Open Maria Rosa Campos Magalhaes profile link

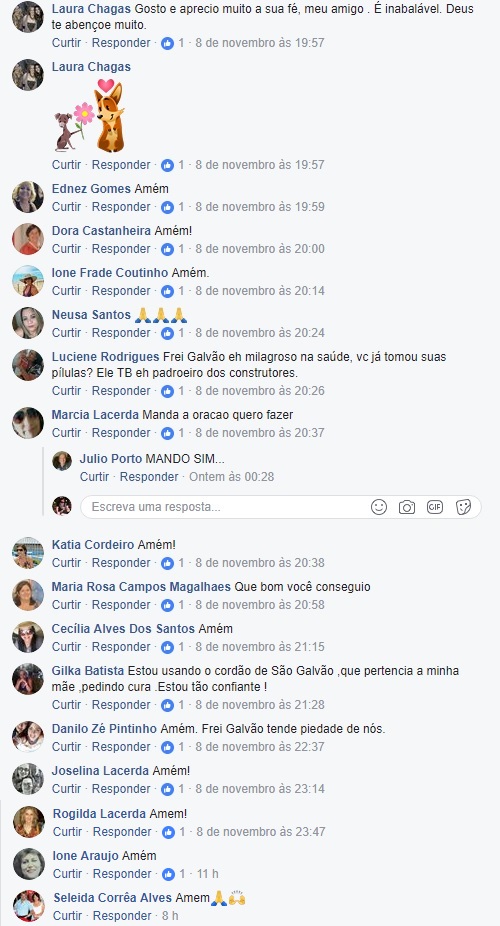click(x=141, y=587)
